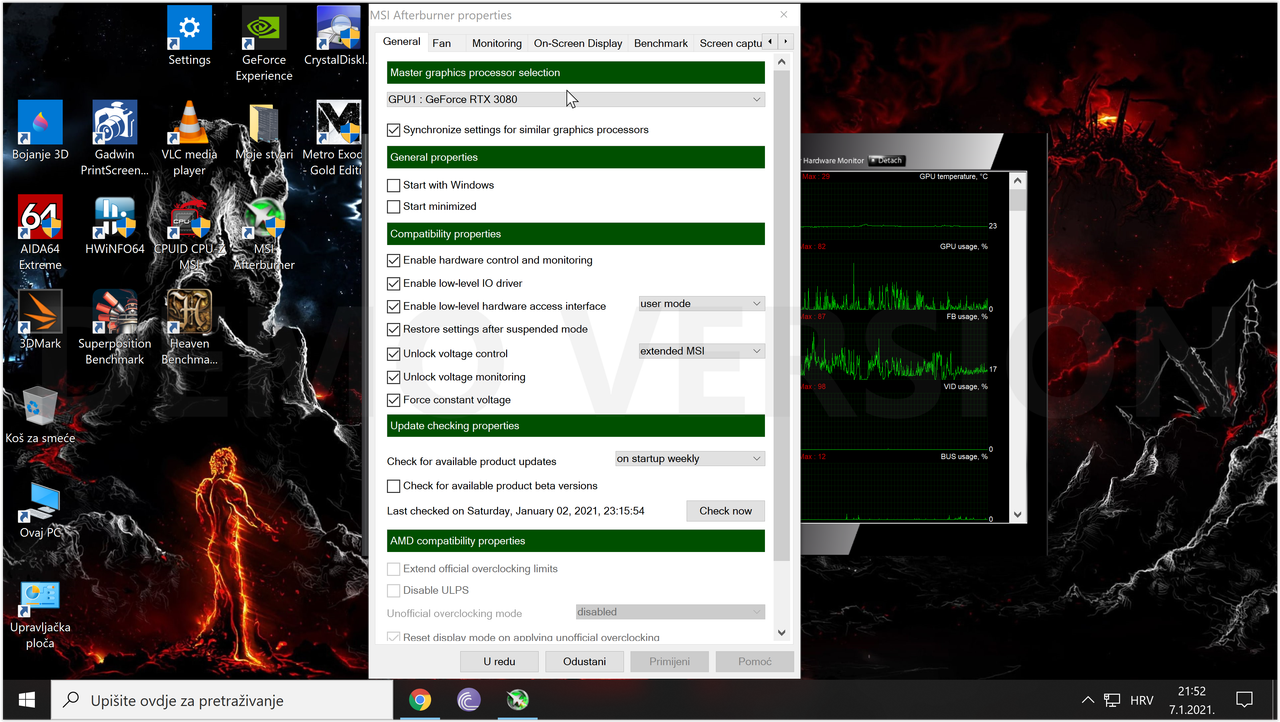Open the Ovaj PC desktop icon
1280x722 pixels.
click(40, 509)
